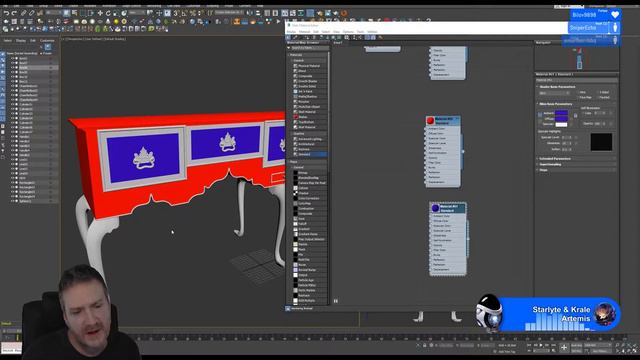Choose Falloff in the Maps list
This screenshot has height=360, width=640.
309,224
